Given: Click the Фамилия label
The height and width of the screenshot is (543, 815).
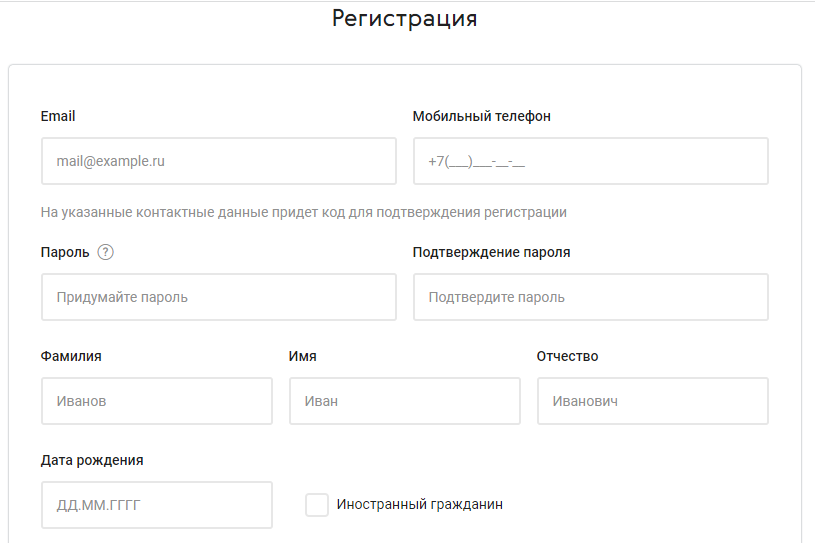Looking at the screenshot, I should (x=71, y=356).
